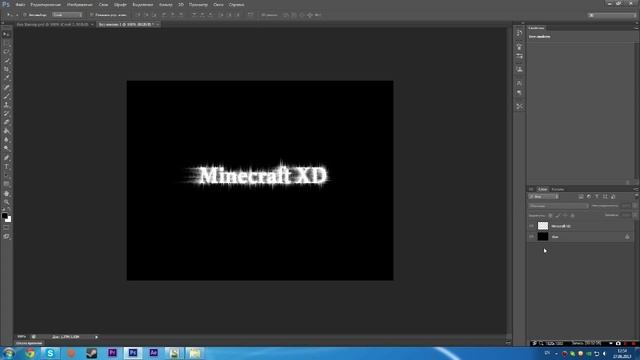This screenshot has width=640, height=360.
Task: Filter layers by adjustment layers icon
Action: (589, 197)
